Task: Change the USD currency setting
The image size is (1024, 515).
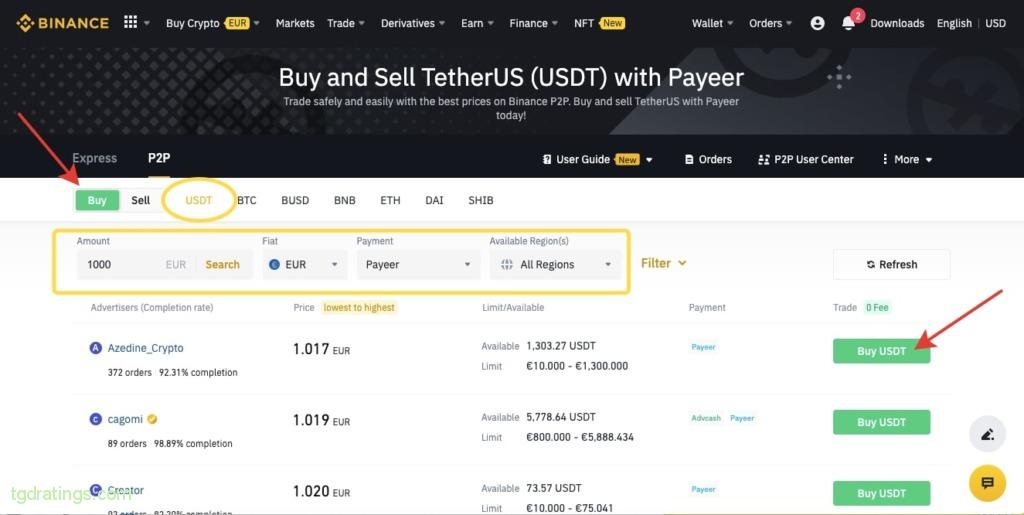Action: point(995,23)
